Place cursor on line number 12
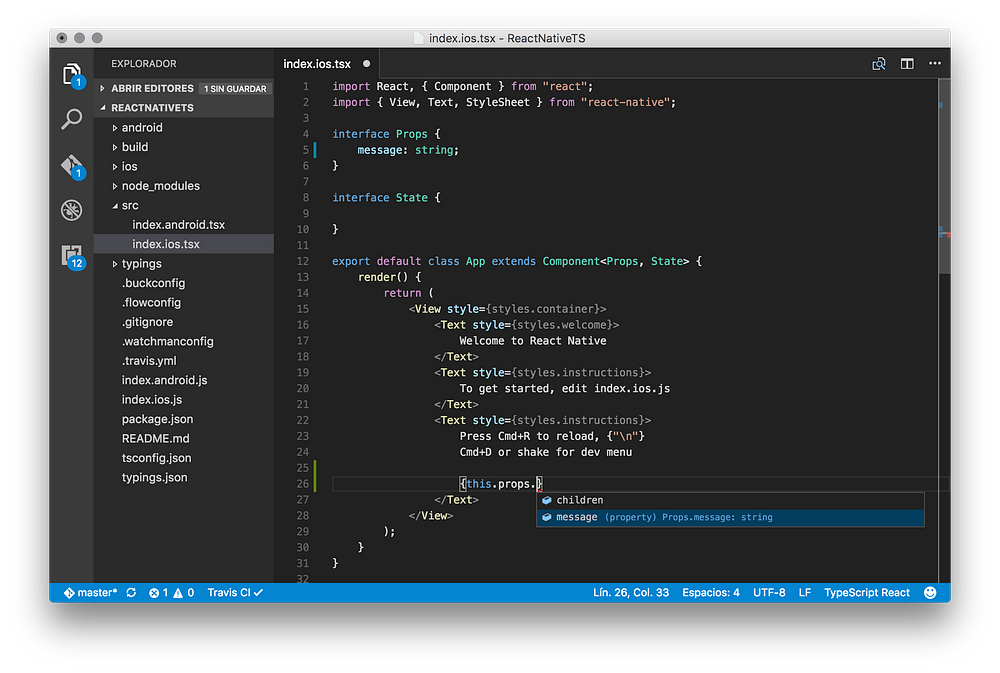1000x673 pixels. pos(302,262)
